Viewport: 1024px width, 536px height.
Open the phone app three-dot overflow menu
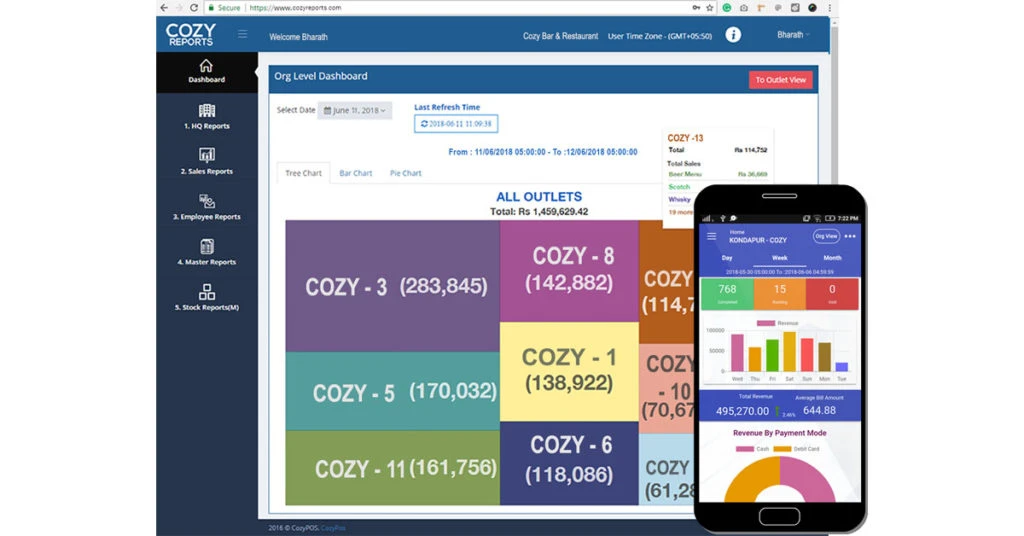[850, 236]
